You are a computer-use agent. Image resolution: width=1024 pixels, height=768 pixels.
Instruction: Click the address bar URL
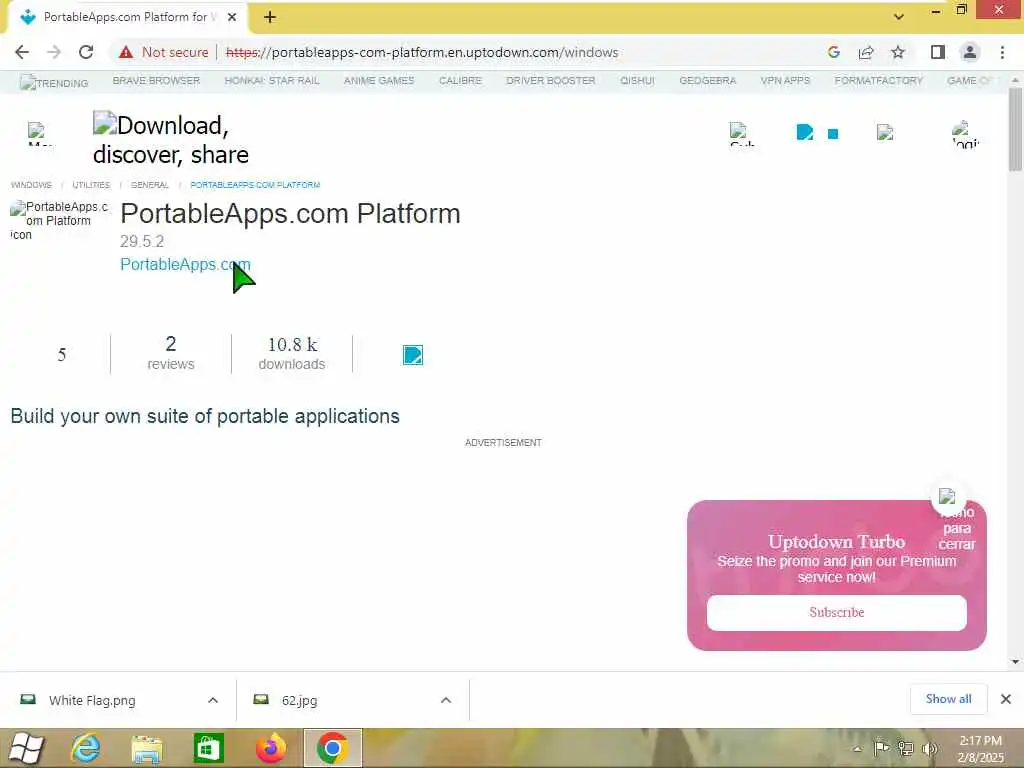pyautogui.click(x=422, y=52)
